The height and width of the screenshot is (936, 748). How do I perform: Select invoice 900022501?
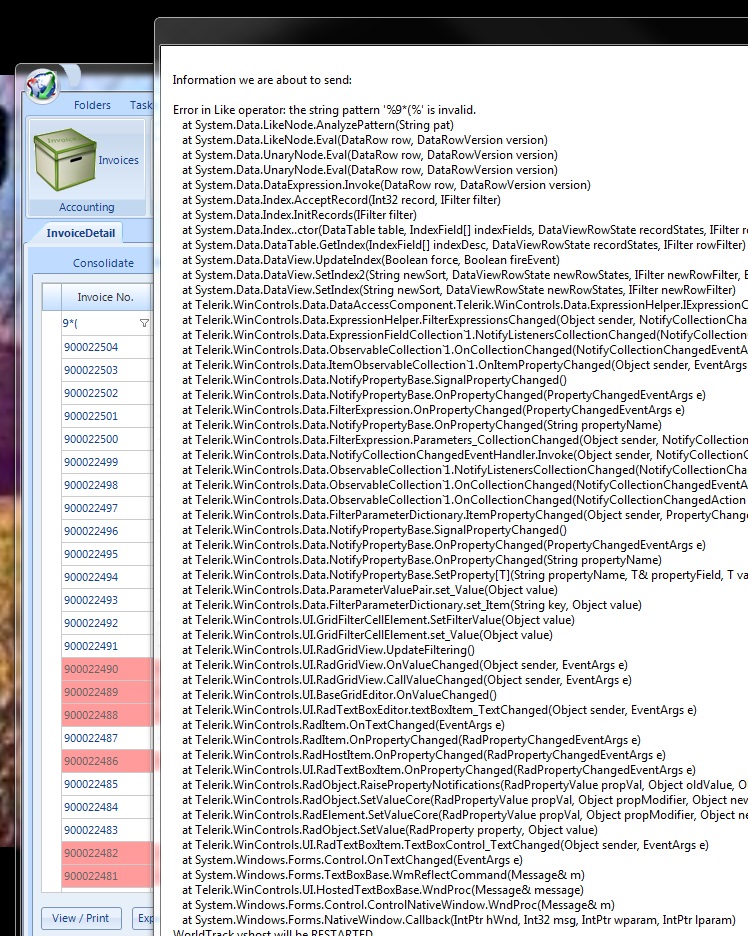[x=106, y=416]
